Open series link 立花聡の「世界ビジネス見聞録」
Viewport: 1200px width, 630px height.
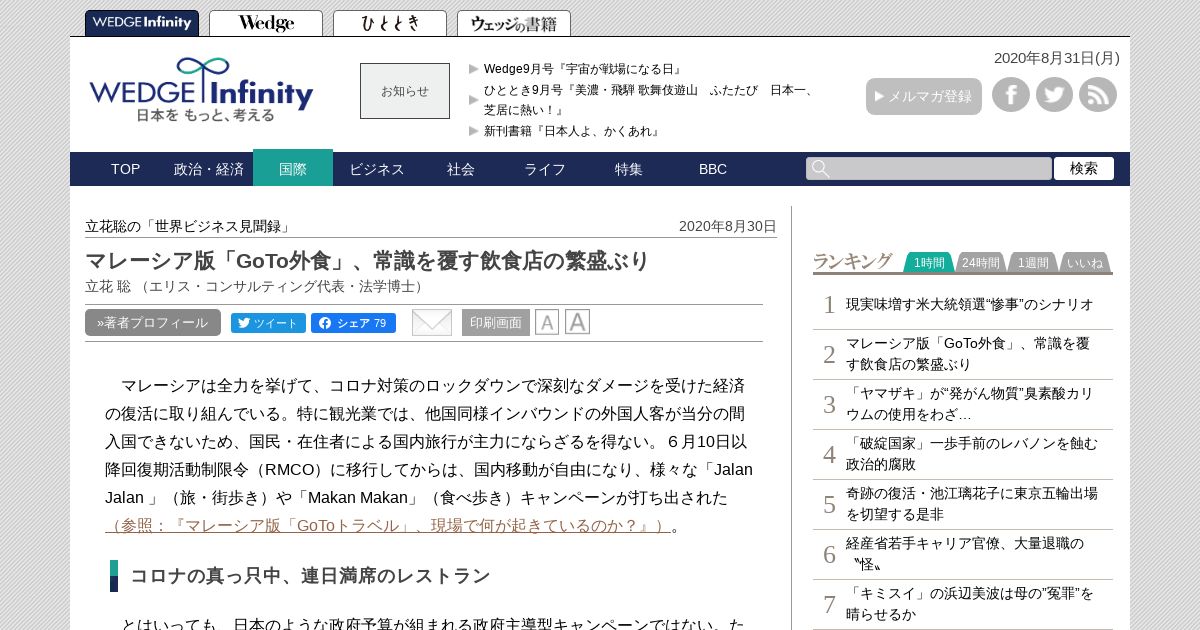point(189,226)
